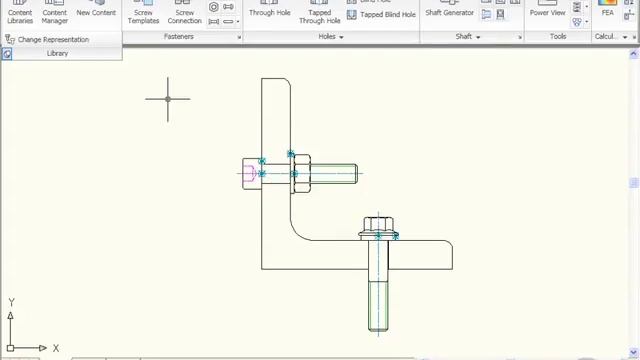Click the Tools panel title
Viewport: 640px width, 360px height.
tap(558, 37)
